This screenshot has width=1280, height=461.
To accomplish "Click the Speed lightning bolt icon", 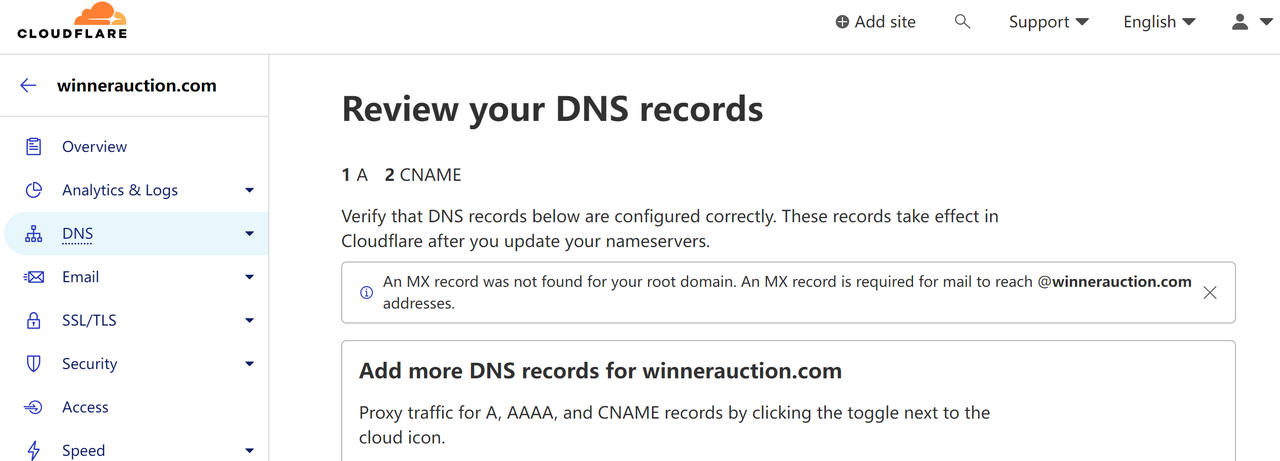I will [34, 451].
